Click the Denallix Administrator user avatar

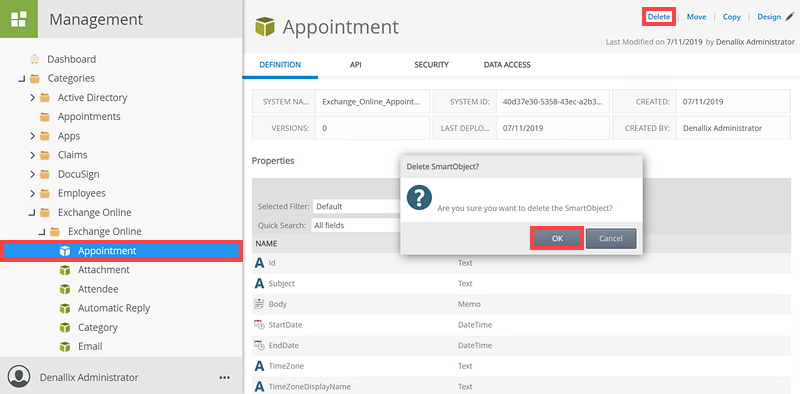19,377
